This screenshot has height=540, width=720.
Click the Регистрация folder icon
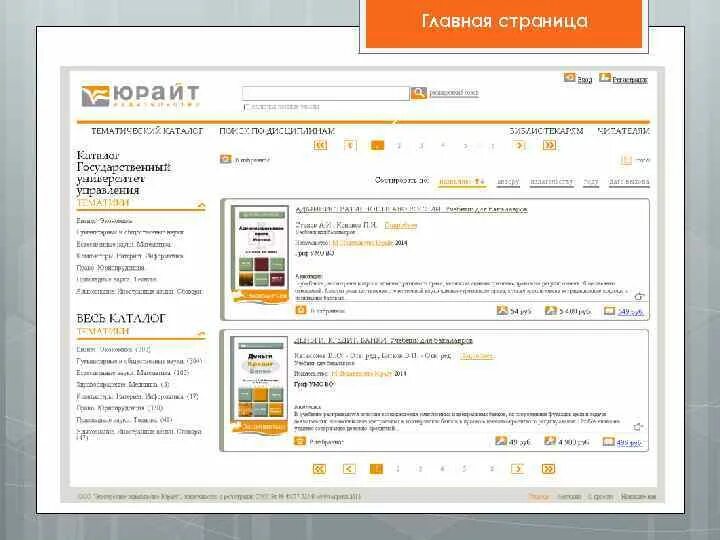(605, 78)
